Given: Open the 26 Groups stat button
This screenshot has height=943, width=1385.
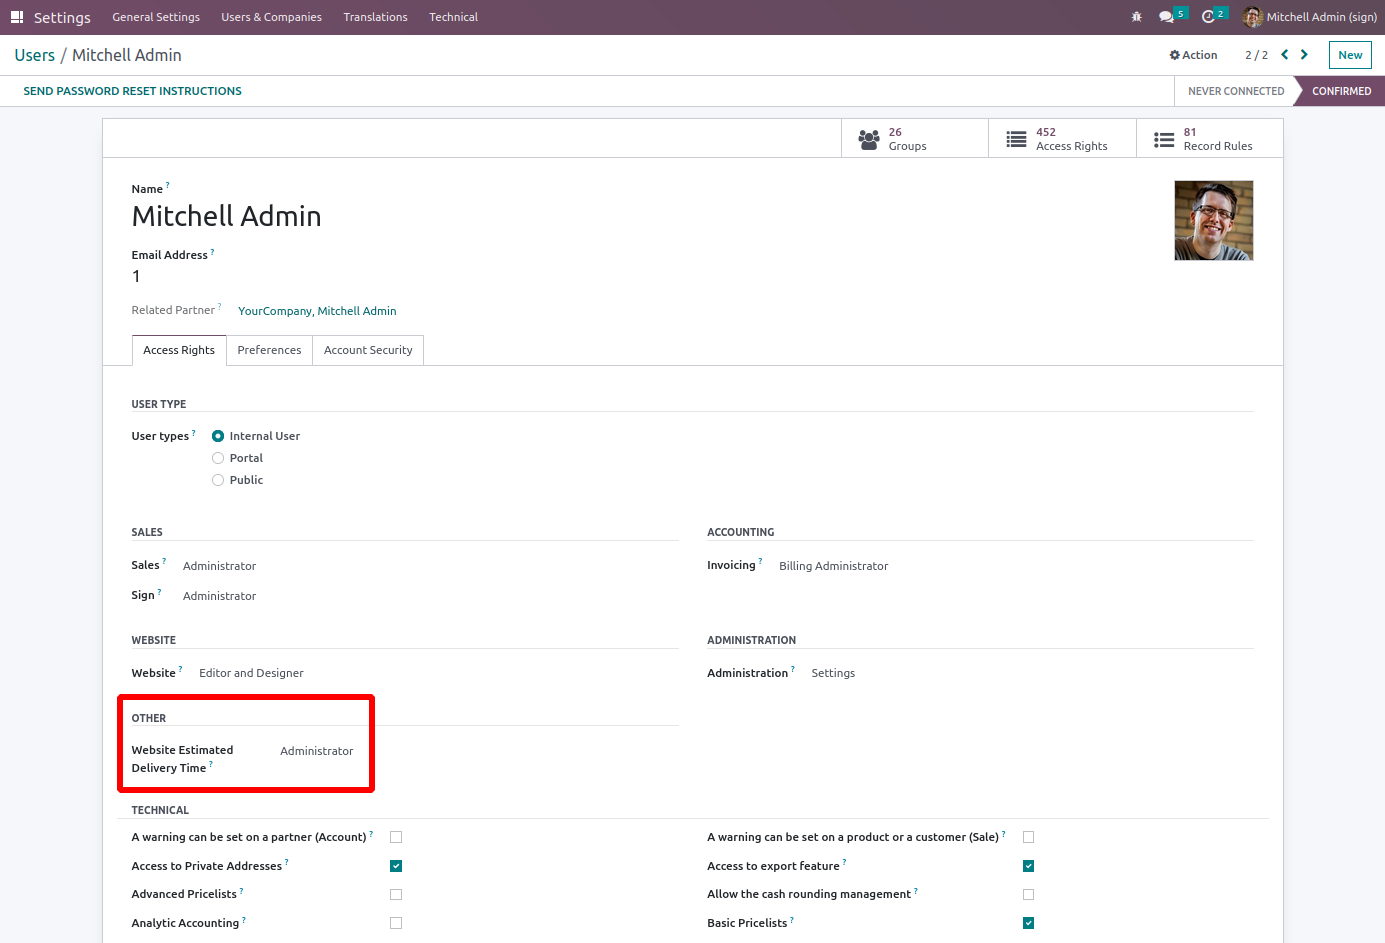Looking at the screenshot, I should click(x=915, y=139).
